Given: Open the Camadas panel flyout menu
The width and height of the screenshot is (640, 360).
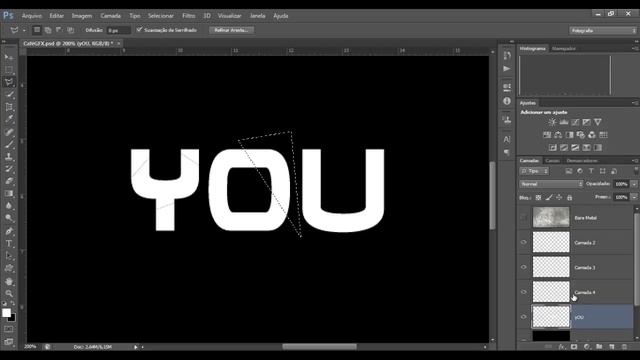Looking at the screenshot, I should click(635, 160).
